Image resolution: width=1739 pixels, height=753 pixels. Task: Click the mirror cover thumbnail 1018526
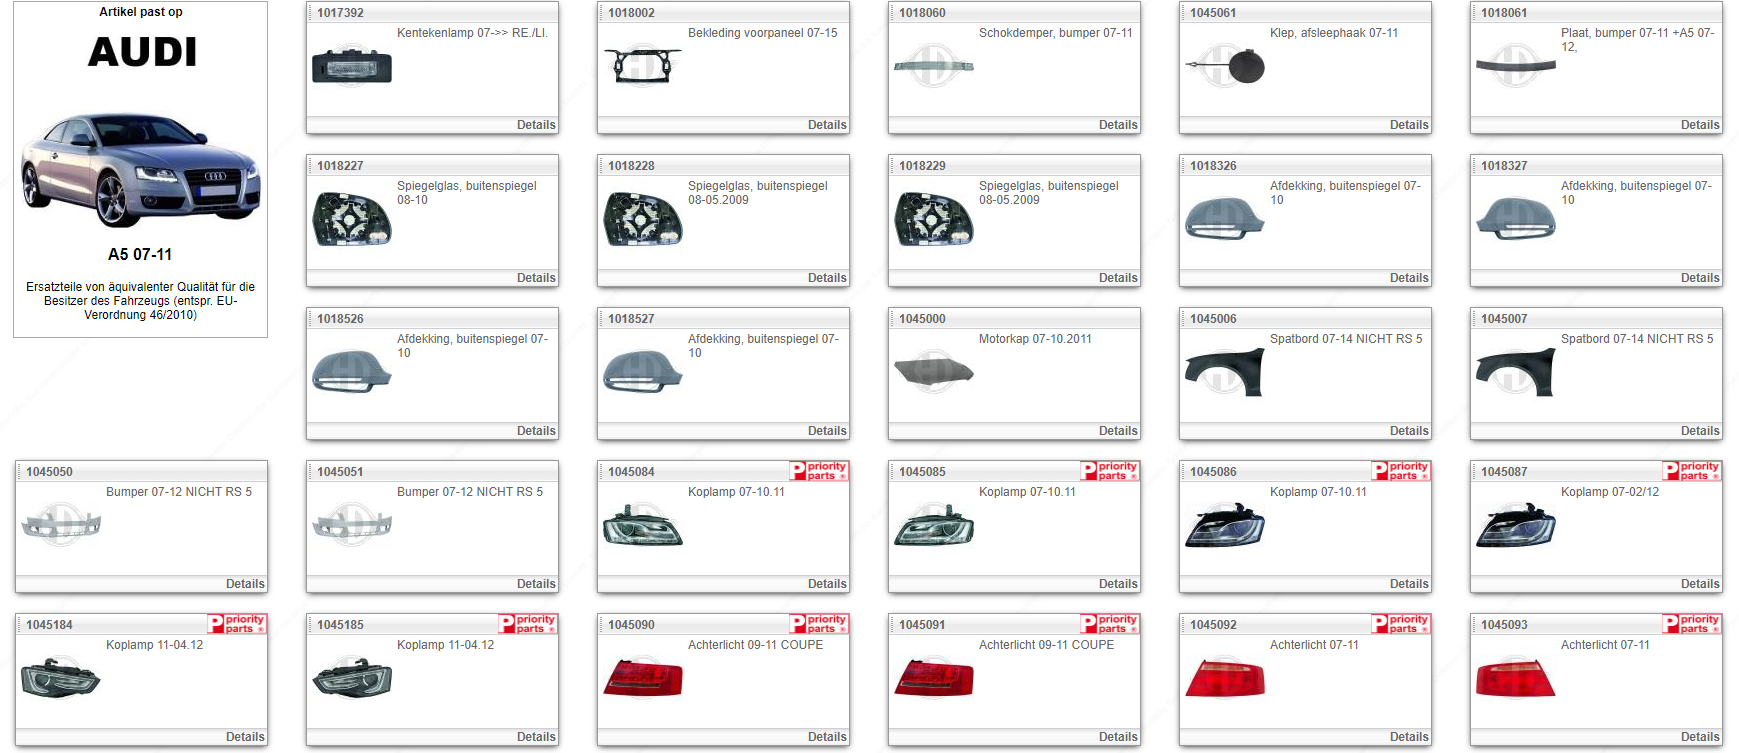[x=352, y=372]
